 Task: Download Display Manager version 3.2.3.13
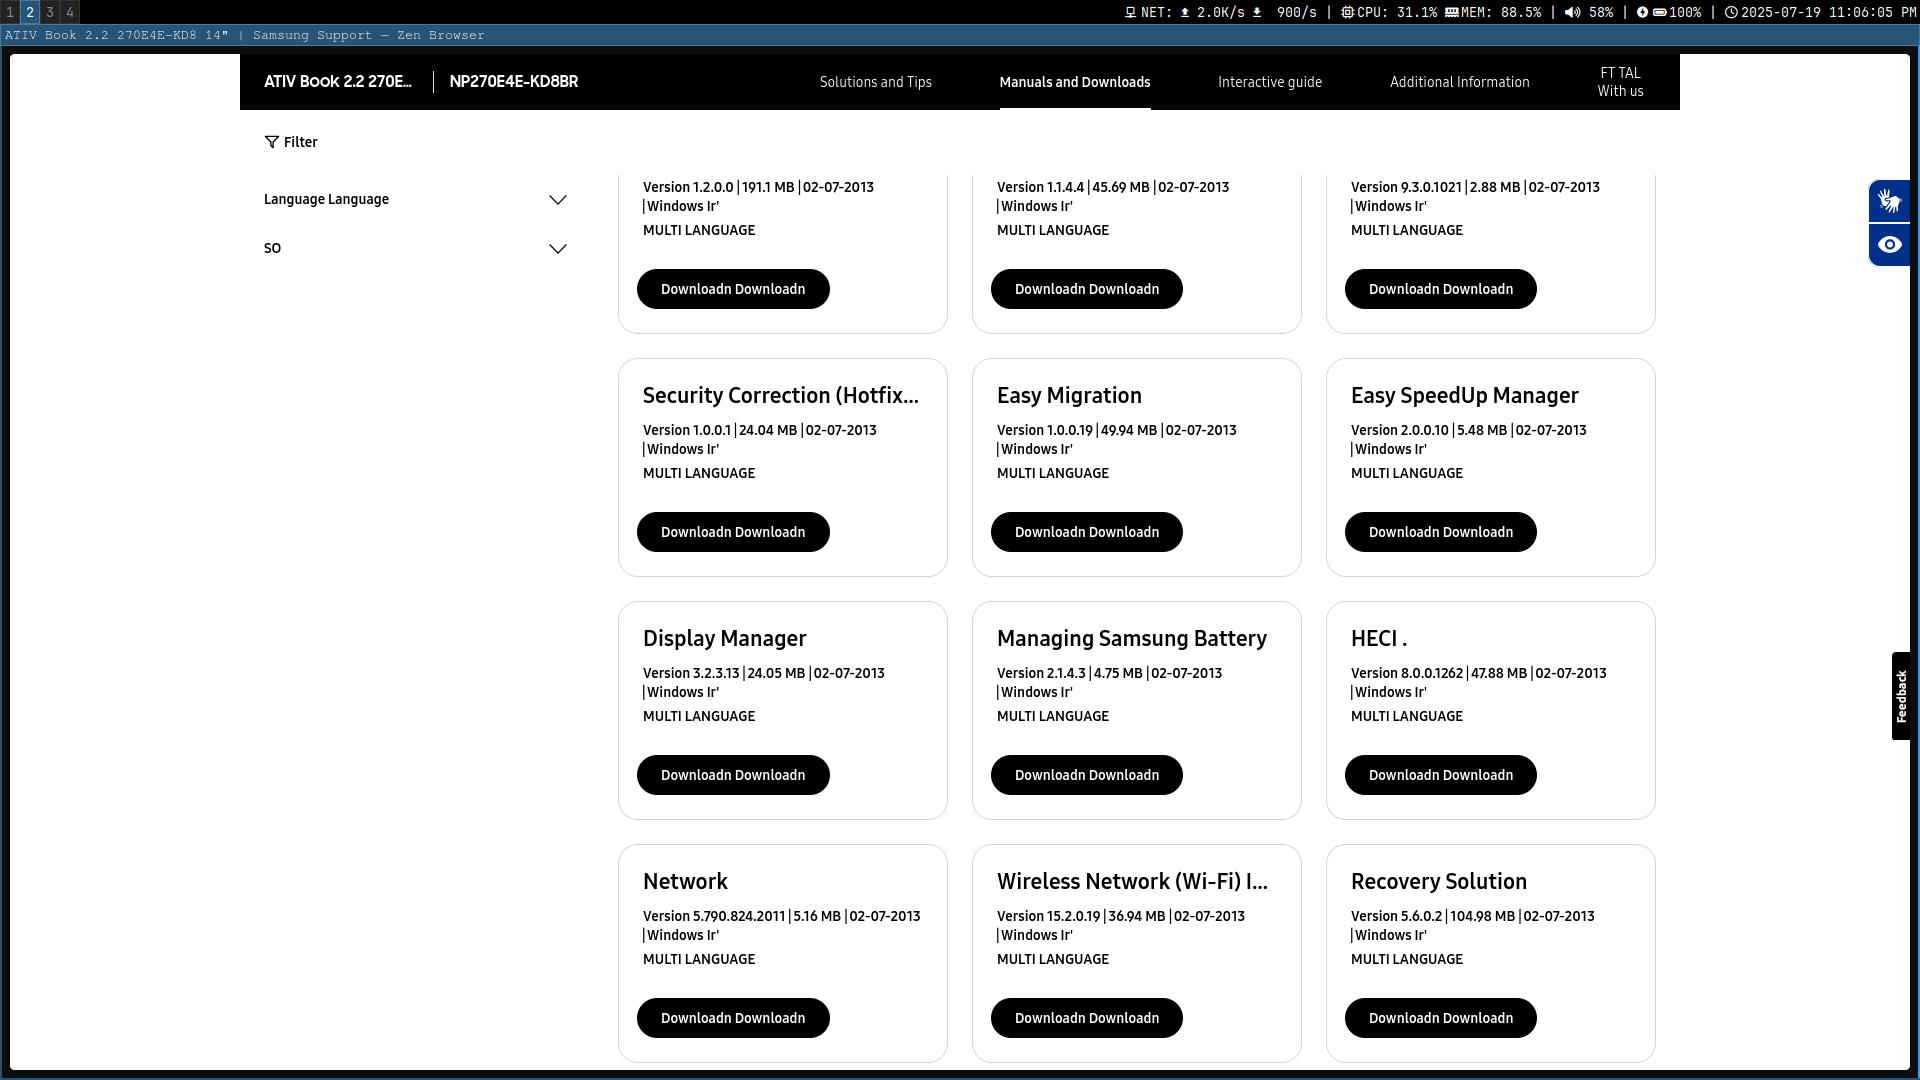tap(732, 775)
